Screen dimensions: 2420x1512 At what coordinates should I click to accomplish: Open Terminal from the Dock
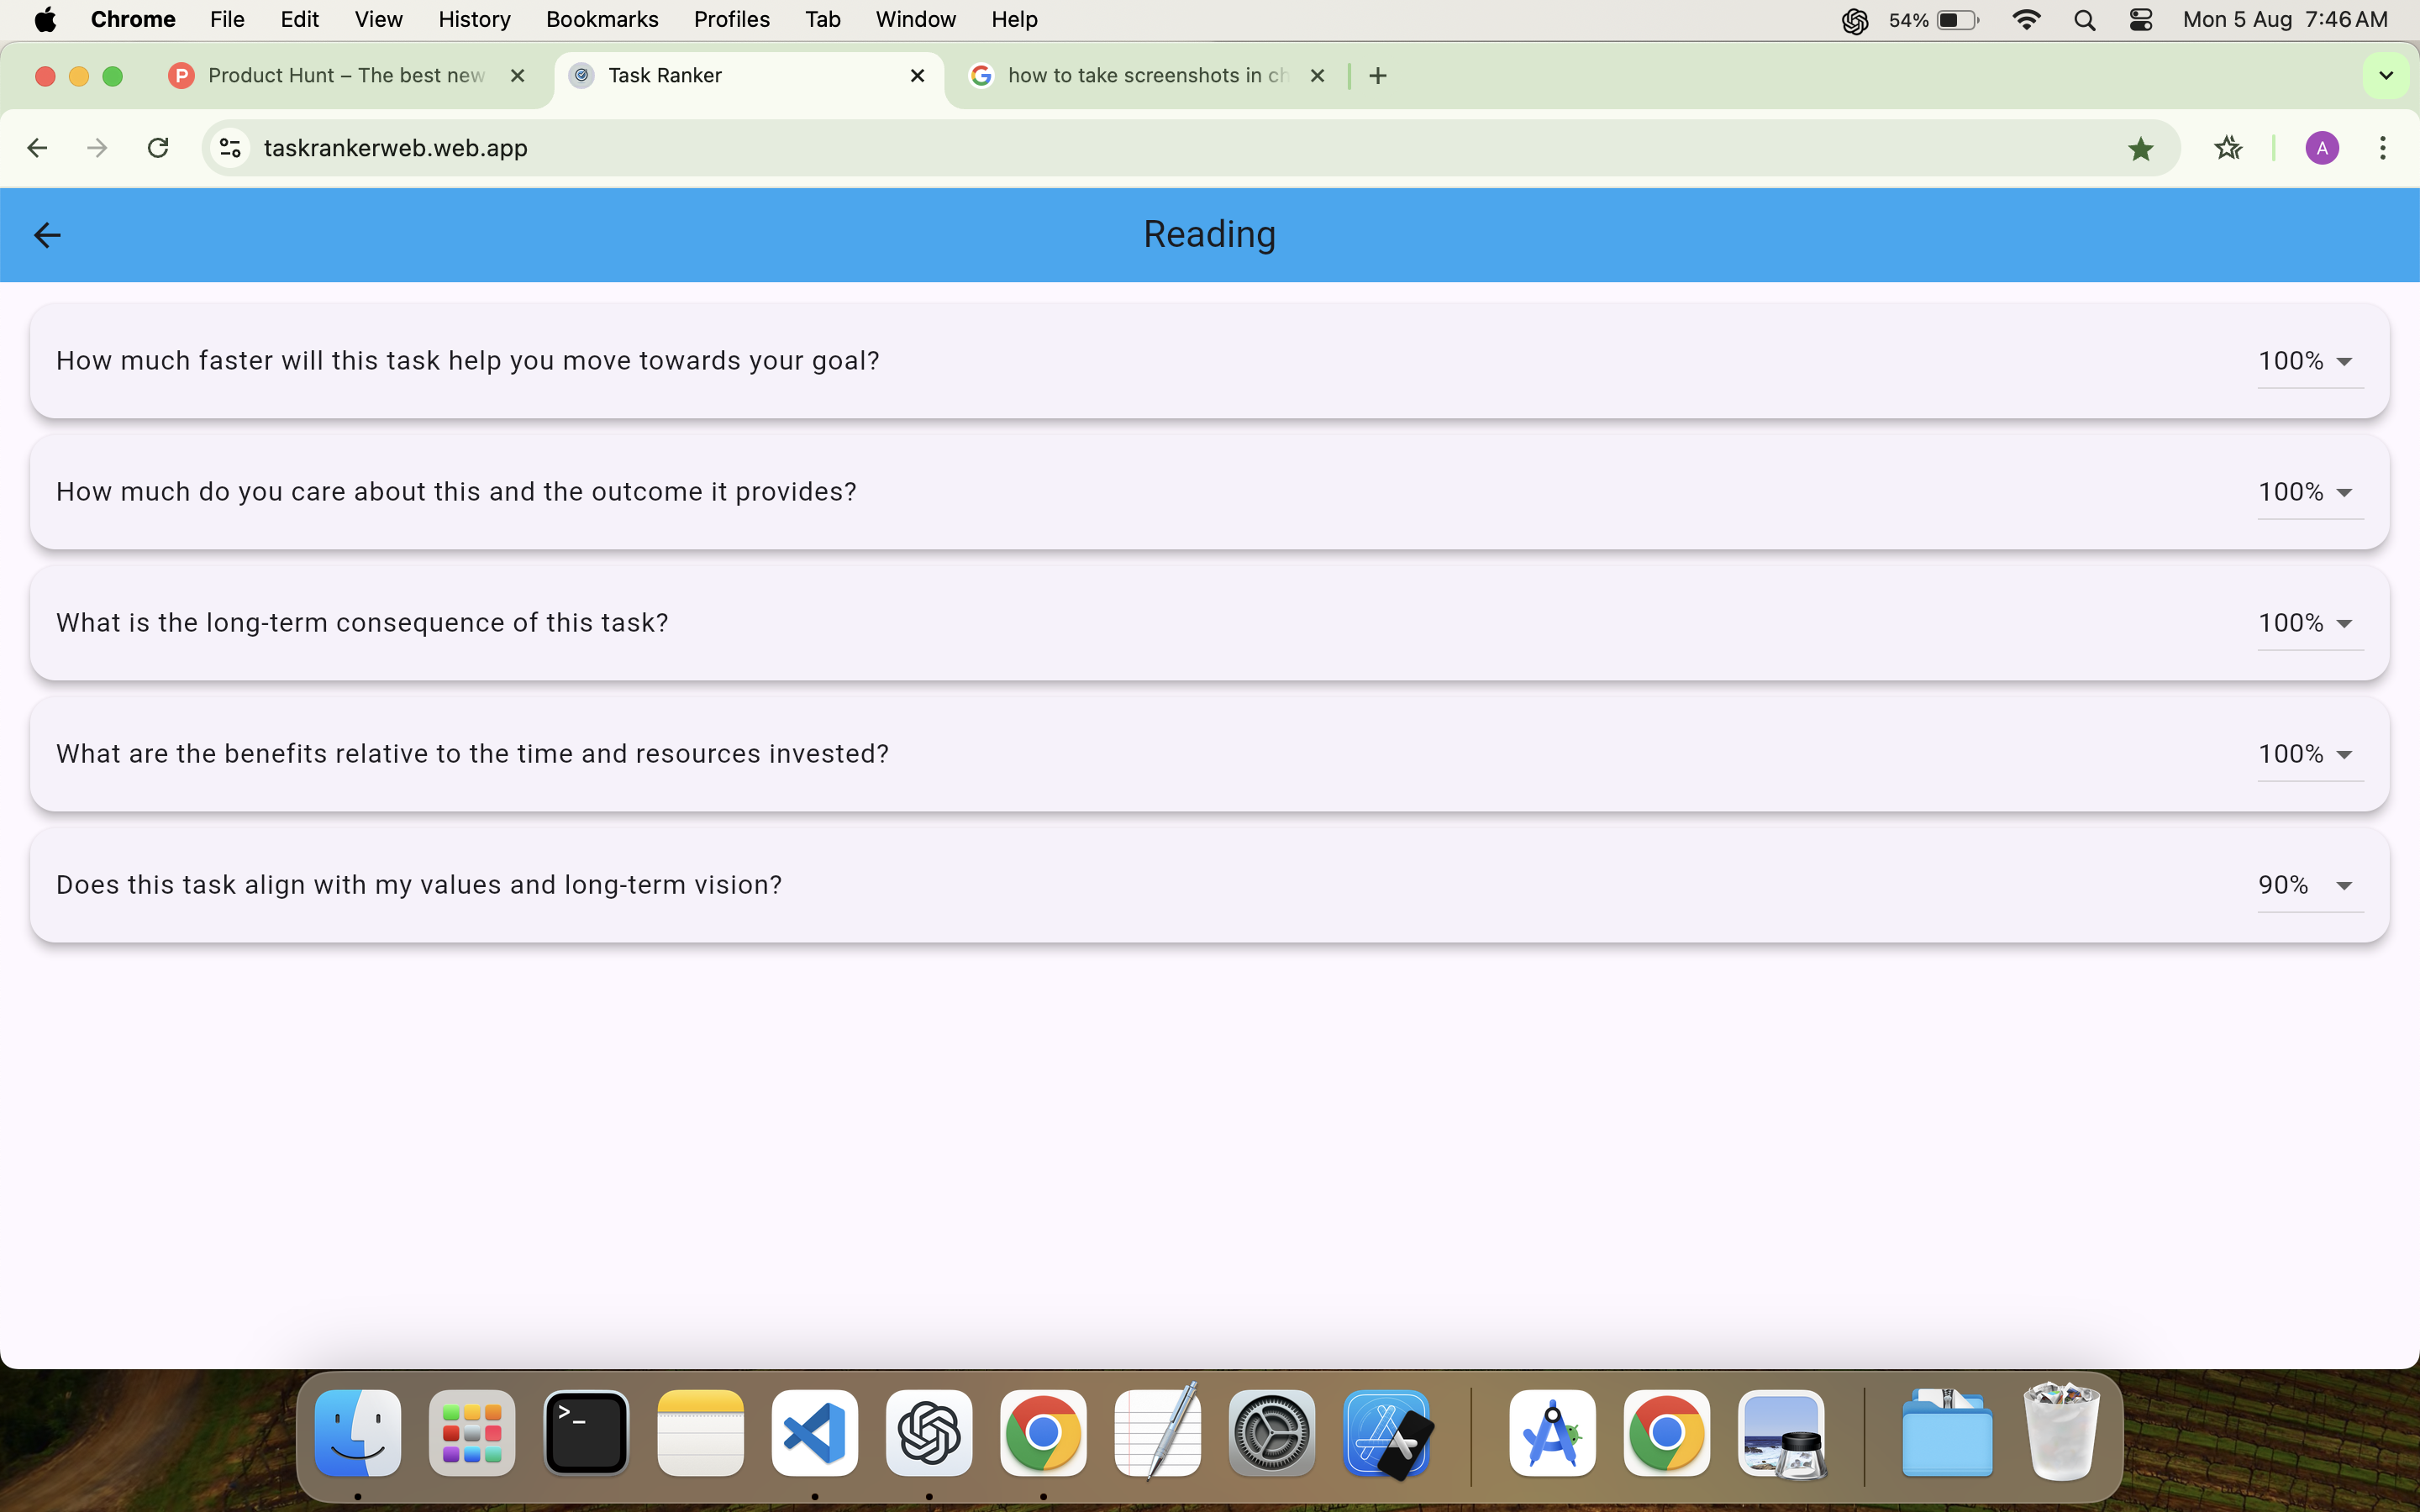coord(585,1434)
